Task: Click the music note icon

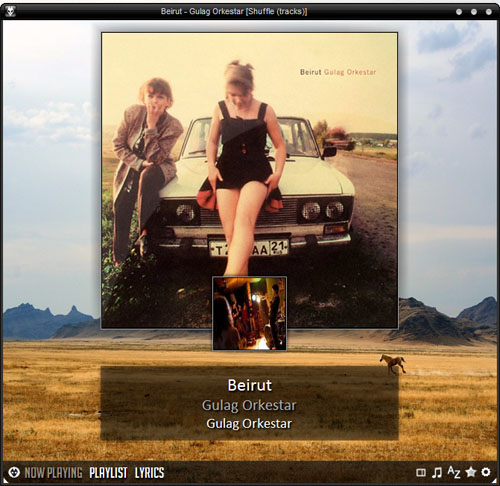Action: tap(437, 472)
